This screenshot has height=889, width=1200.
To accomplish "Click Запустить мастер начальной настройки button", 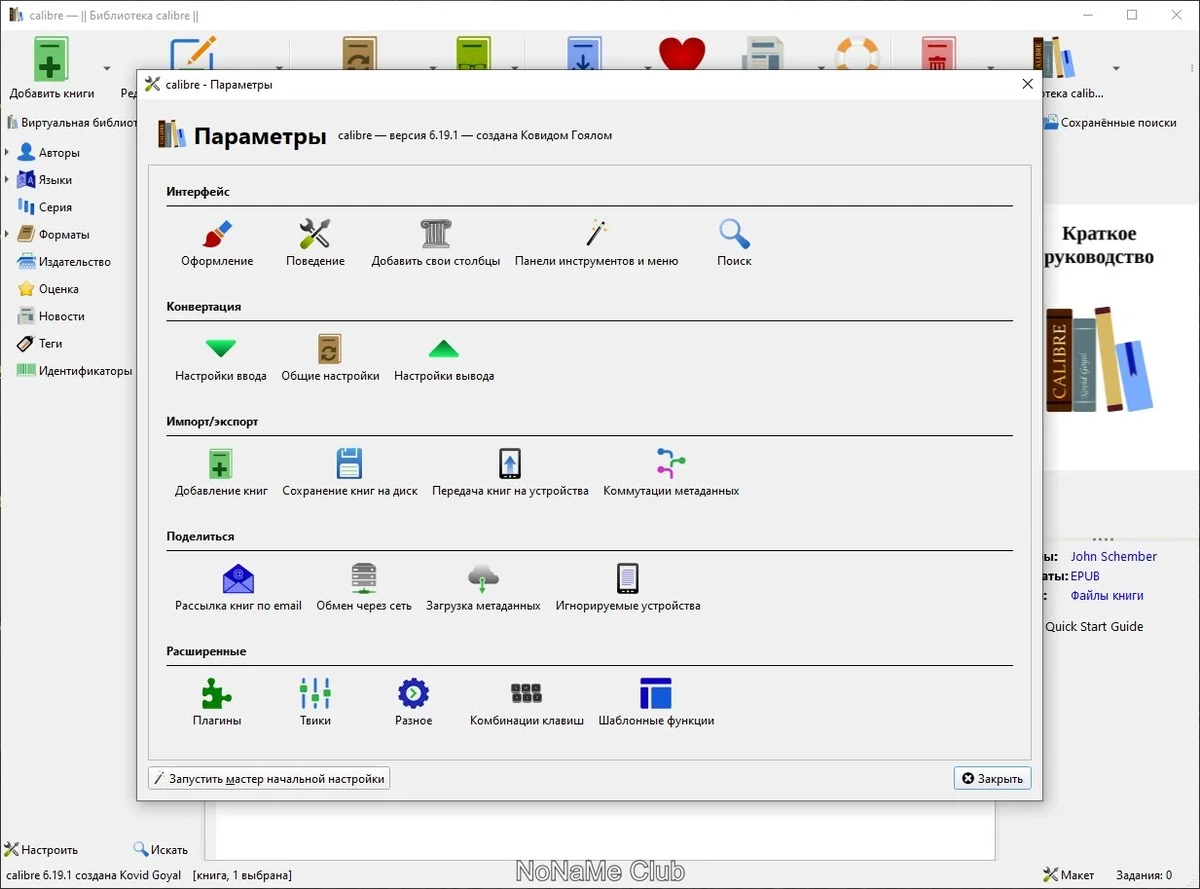I will (269, 778).
